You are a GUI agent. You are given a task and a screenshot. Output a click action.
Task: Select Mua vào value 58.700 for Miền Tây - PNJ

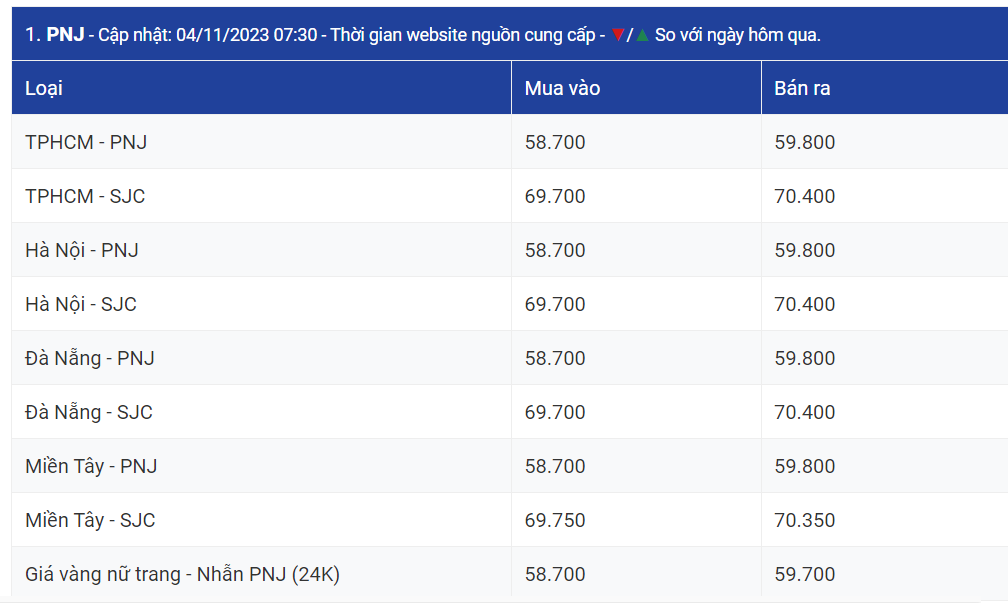click(x=555, y=466)
